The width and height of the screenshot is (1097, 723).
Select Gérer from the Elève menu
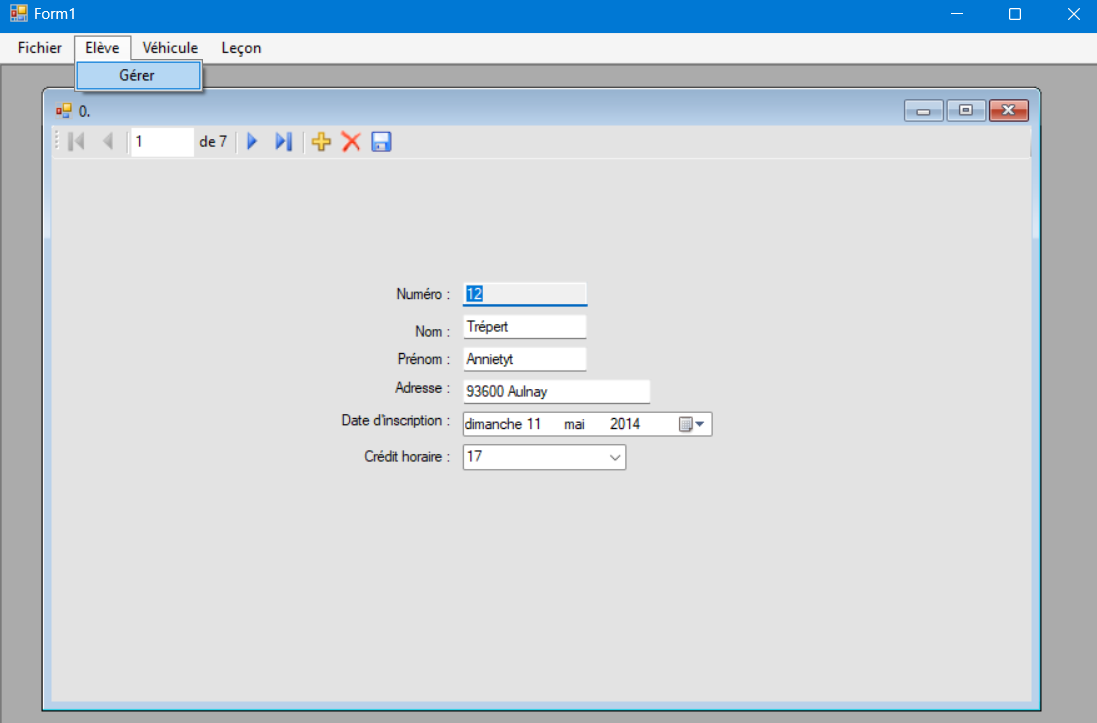pos(138,76)
